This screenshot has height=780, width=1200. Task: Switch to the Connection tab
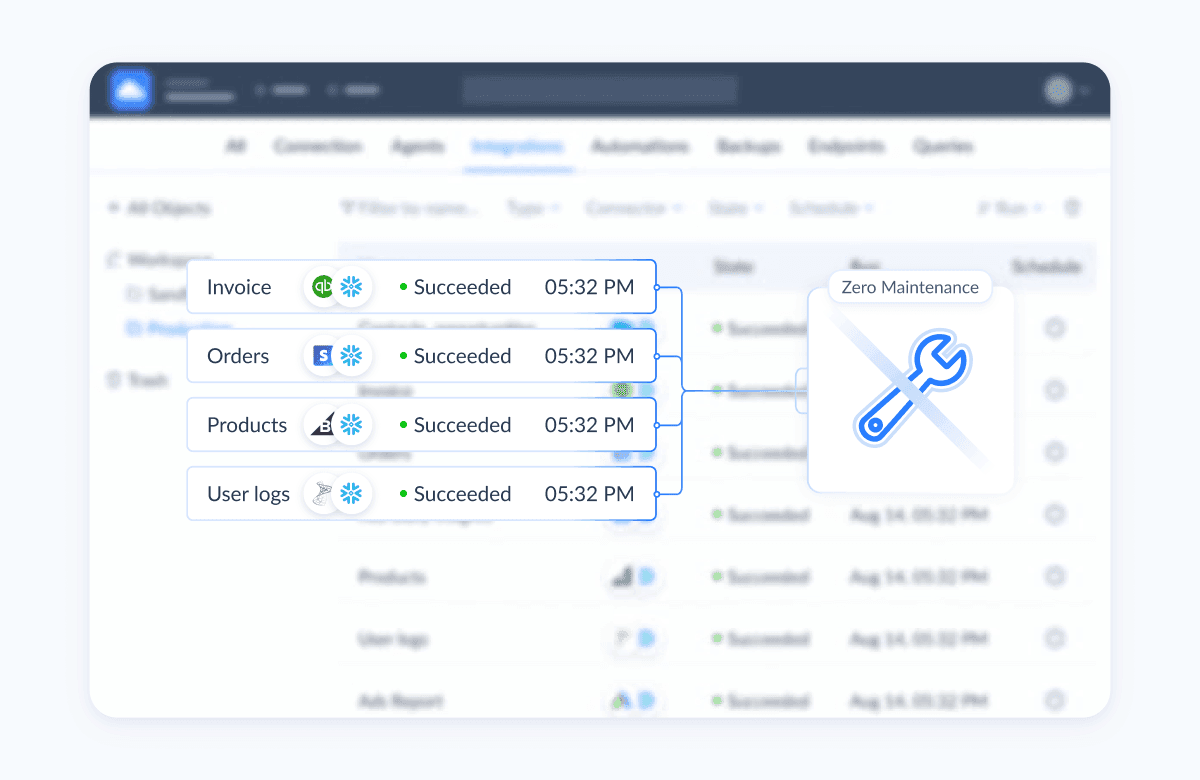(x=318, y=146)
